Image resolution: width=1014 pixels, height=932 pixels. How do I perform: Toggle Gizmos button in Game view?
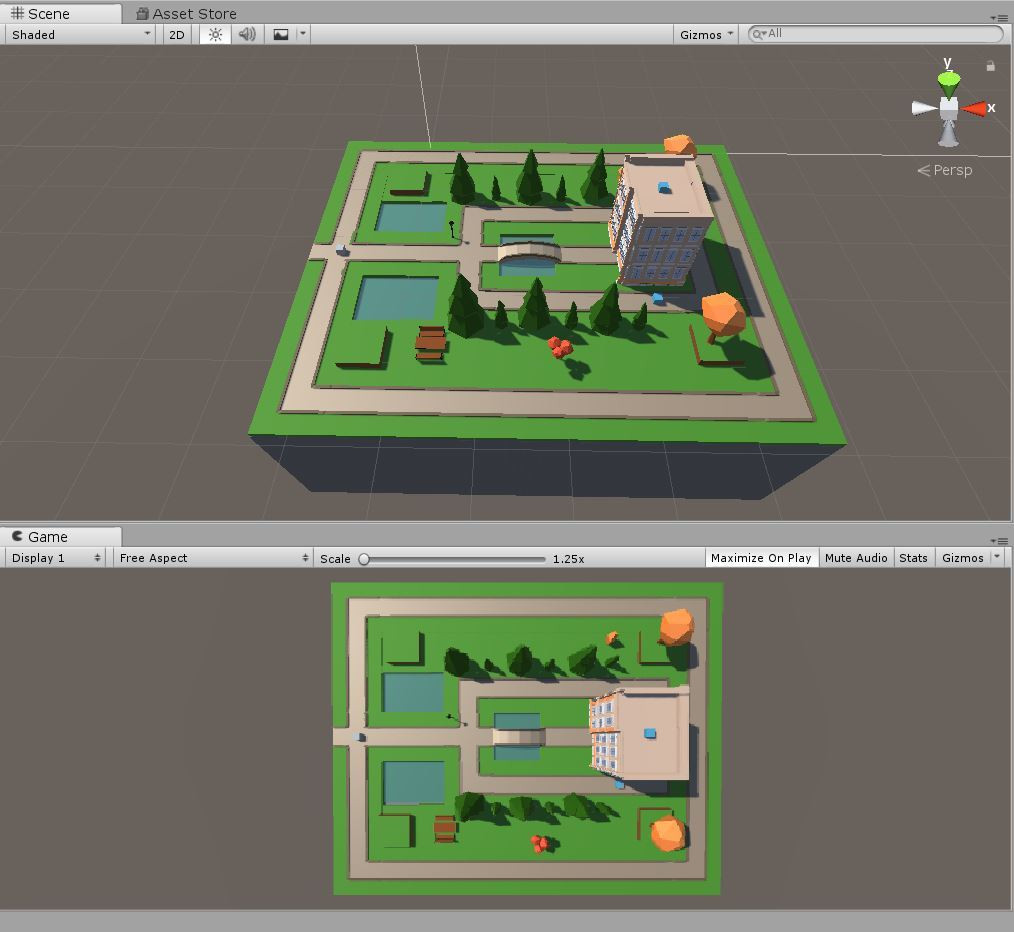click(x=962, y=558)
